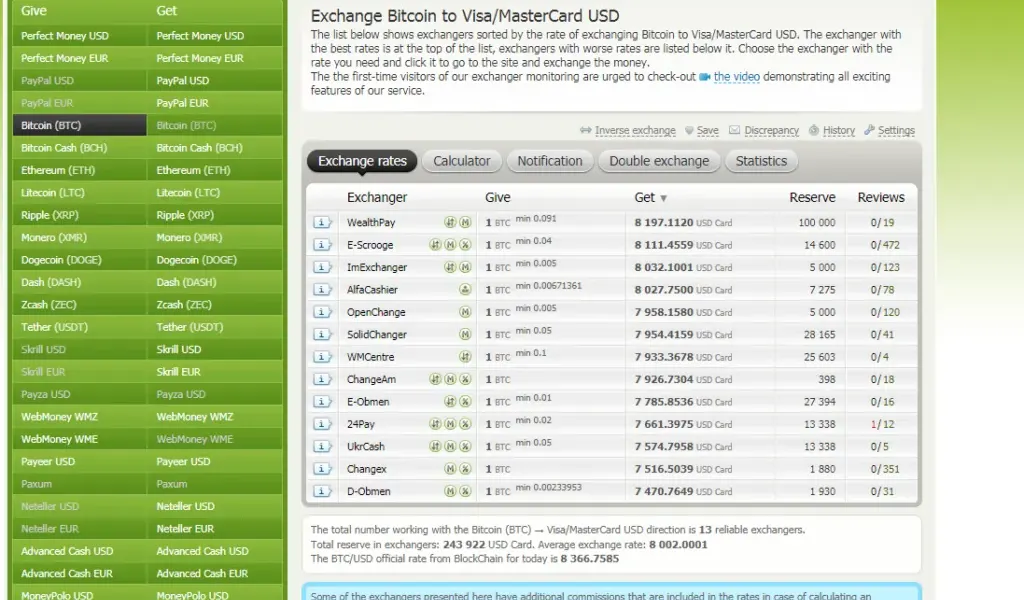Select Monero (XMR) in Get column
Image resolution: width=1024 pixels, height=600 pixels.
pos(215,238)
